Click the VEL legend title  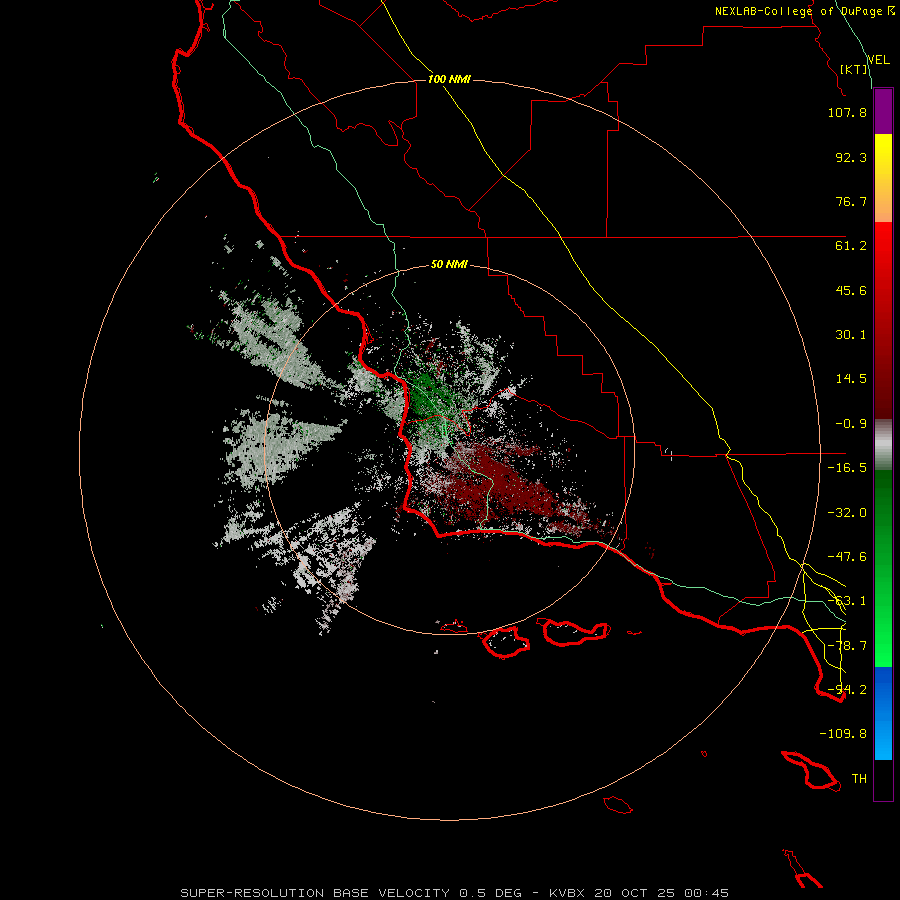[878, 60]
